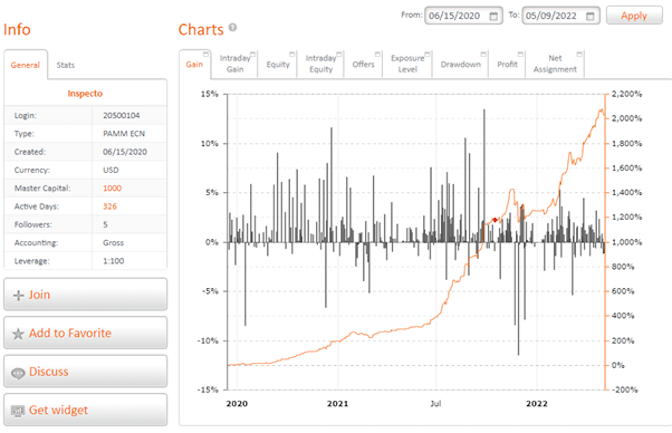
Task: Pop out the Offers tab icon
Action: [378, 54]
